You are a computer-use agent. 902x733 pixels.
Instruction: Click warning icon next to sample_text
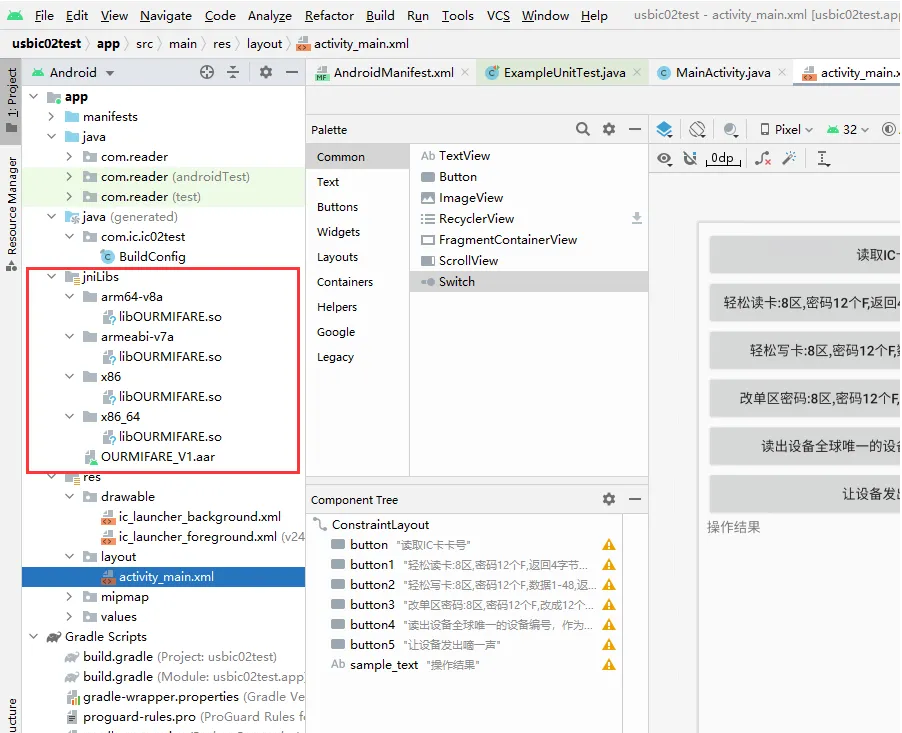click(609, 665)
